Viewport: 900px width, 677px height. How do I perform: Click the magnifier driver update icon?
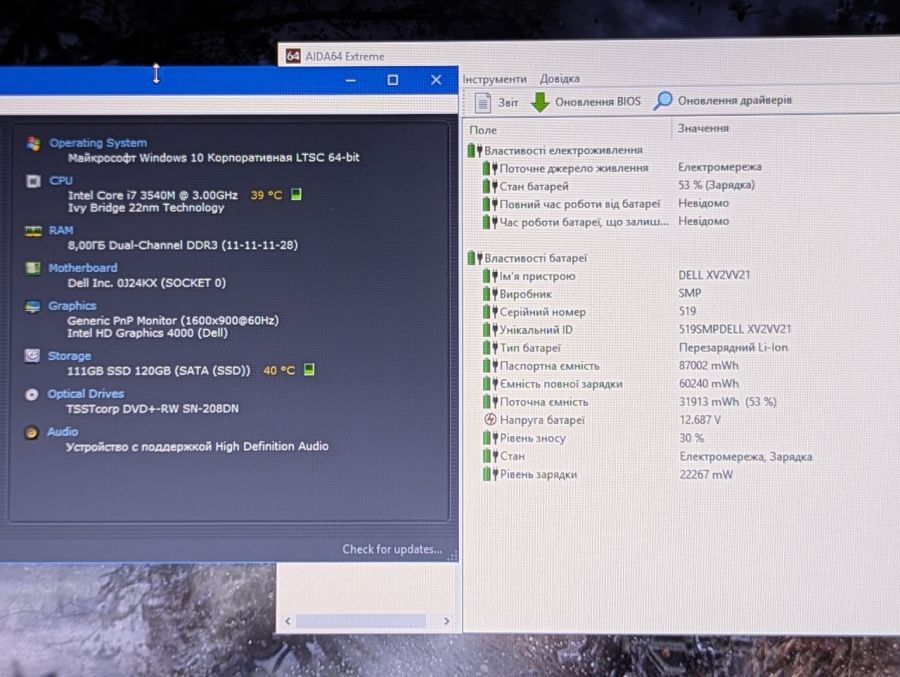662,101
